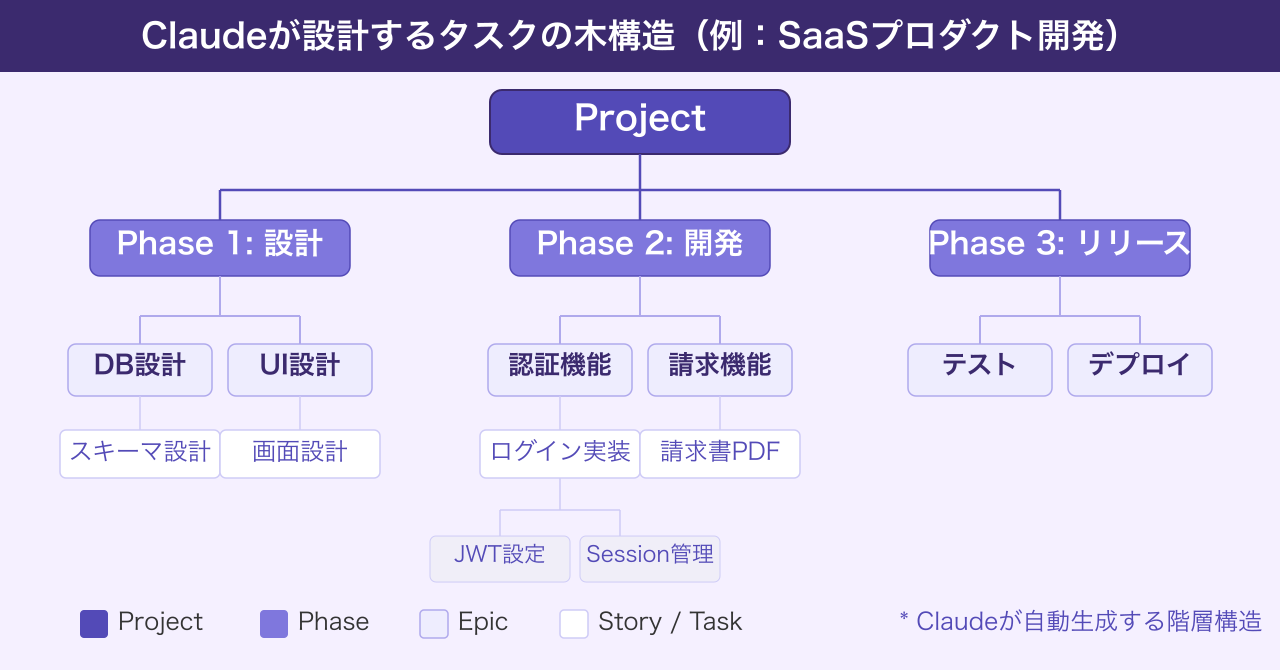
Task: Click the Epic legend color swatch
Action: tap(434, 623)
